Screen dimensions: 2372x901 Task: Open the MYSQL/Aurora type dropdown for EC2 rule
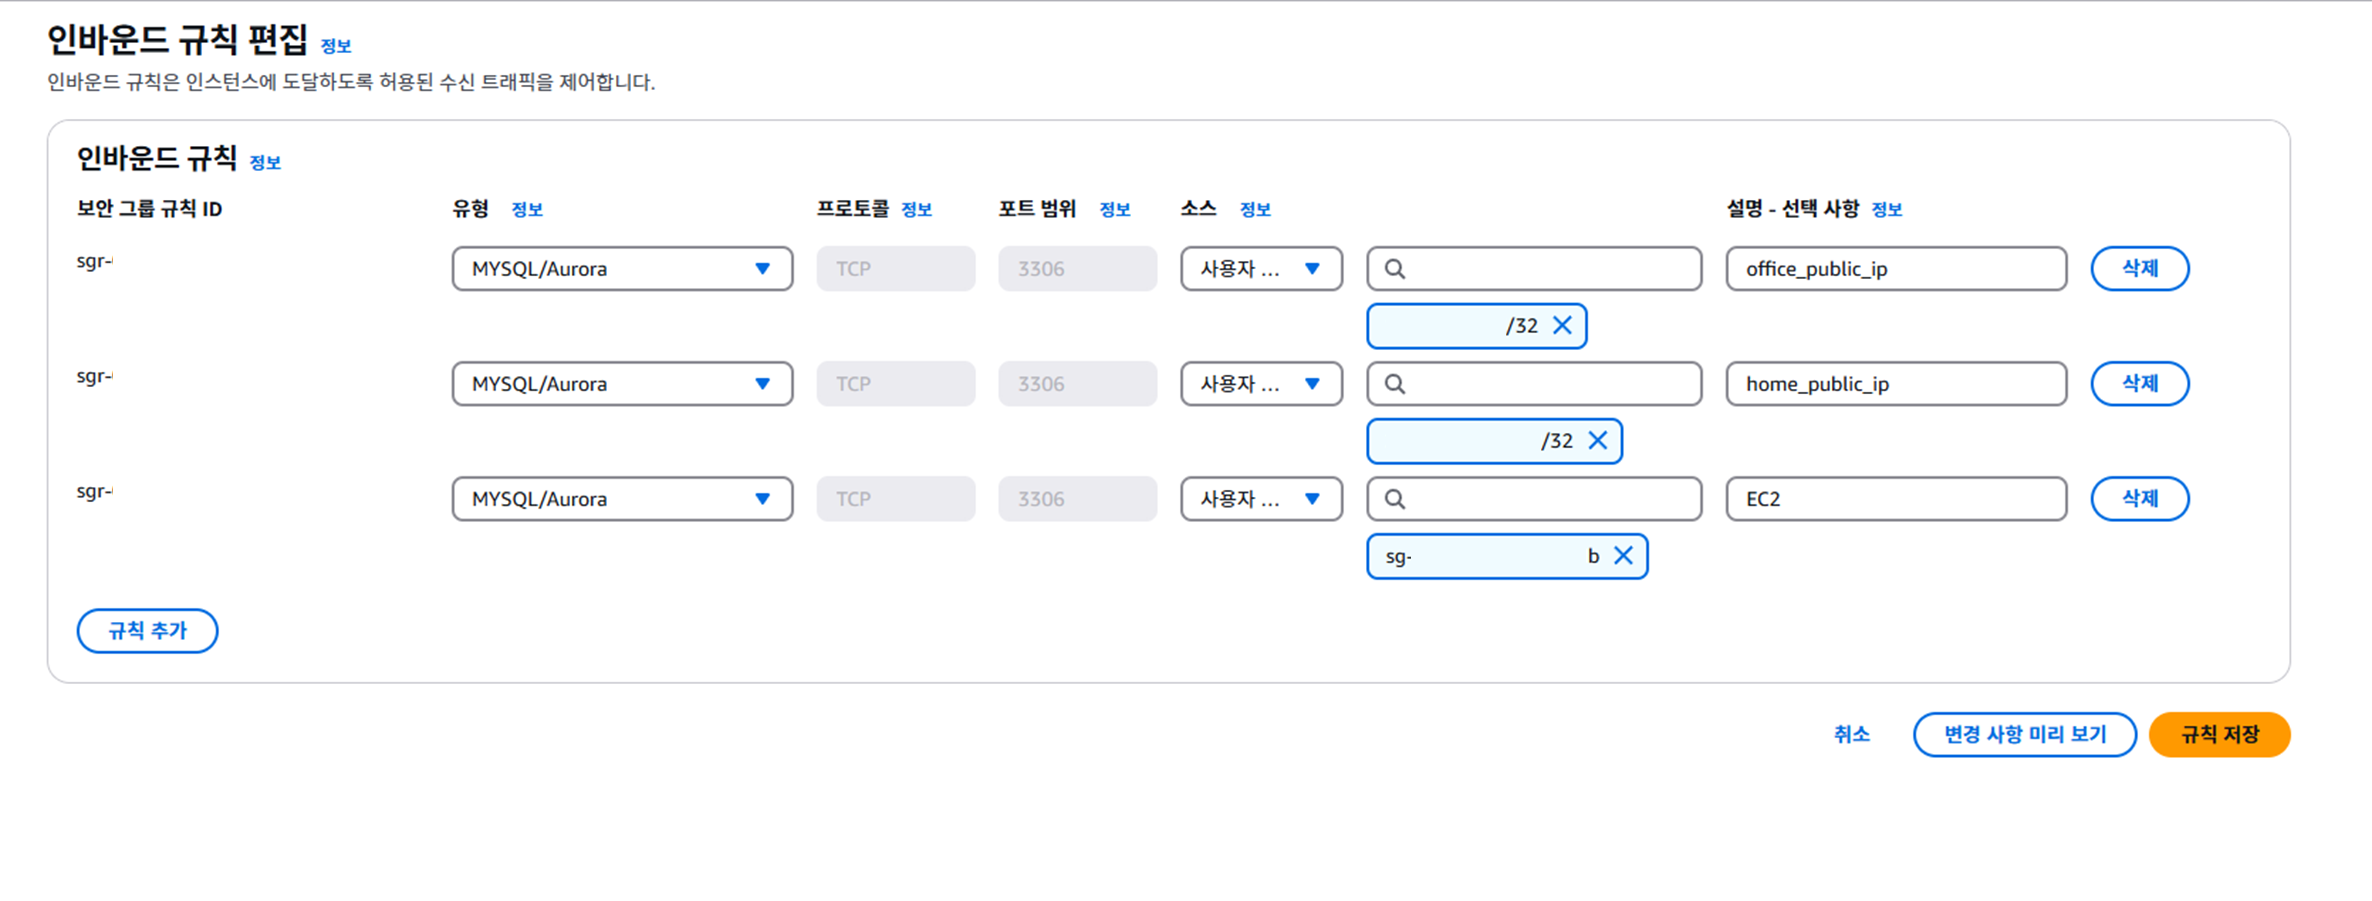coord(622,499)
